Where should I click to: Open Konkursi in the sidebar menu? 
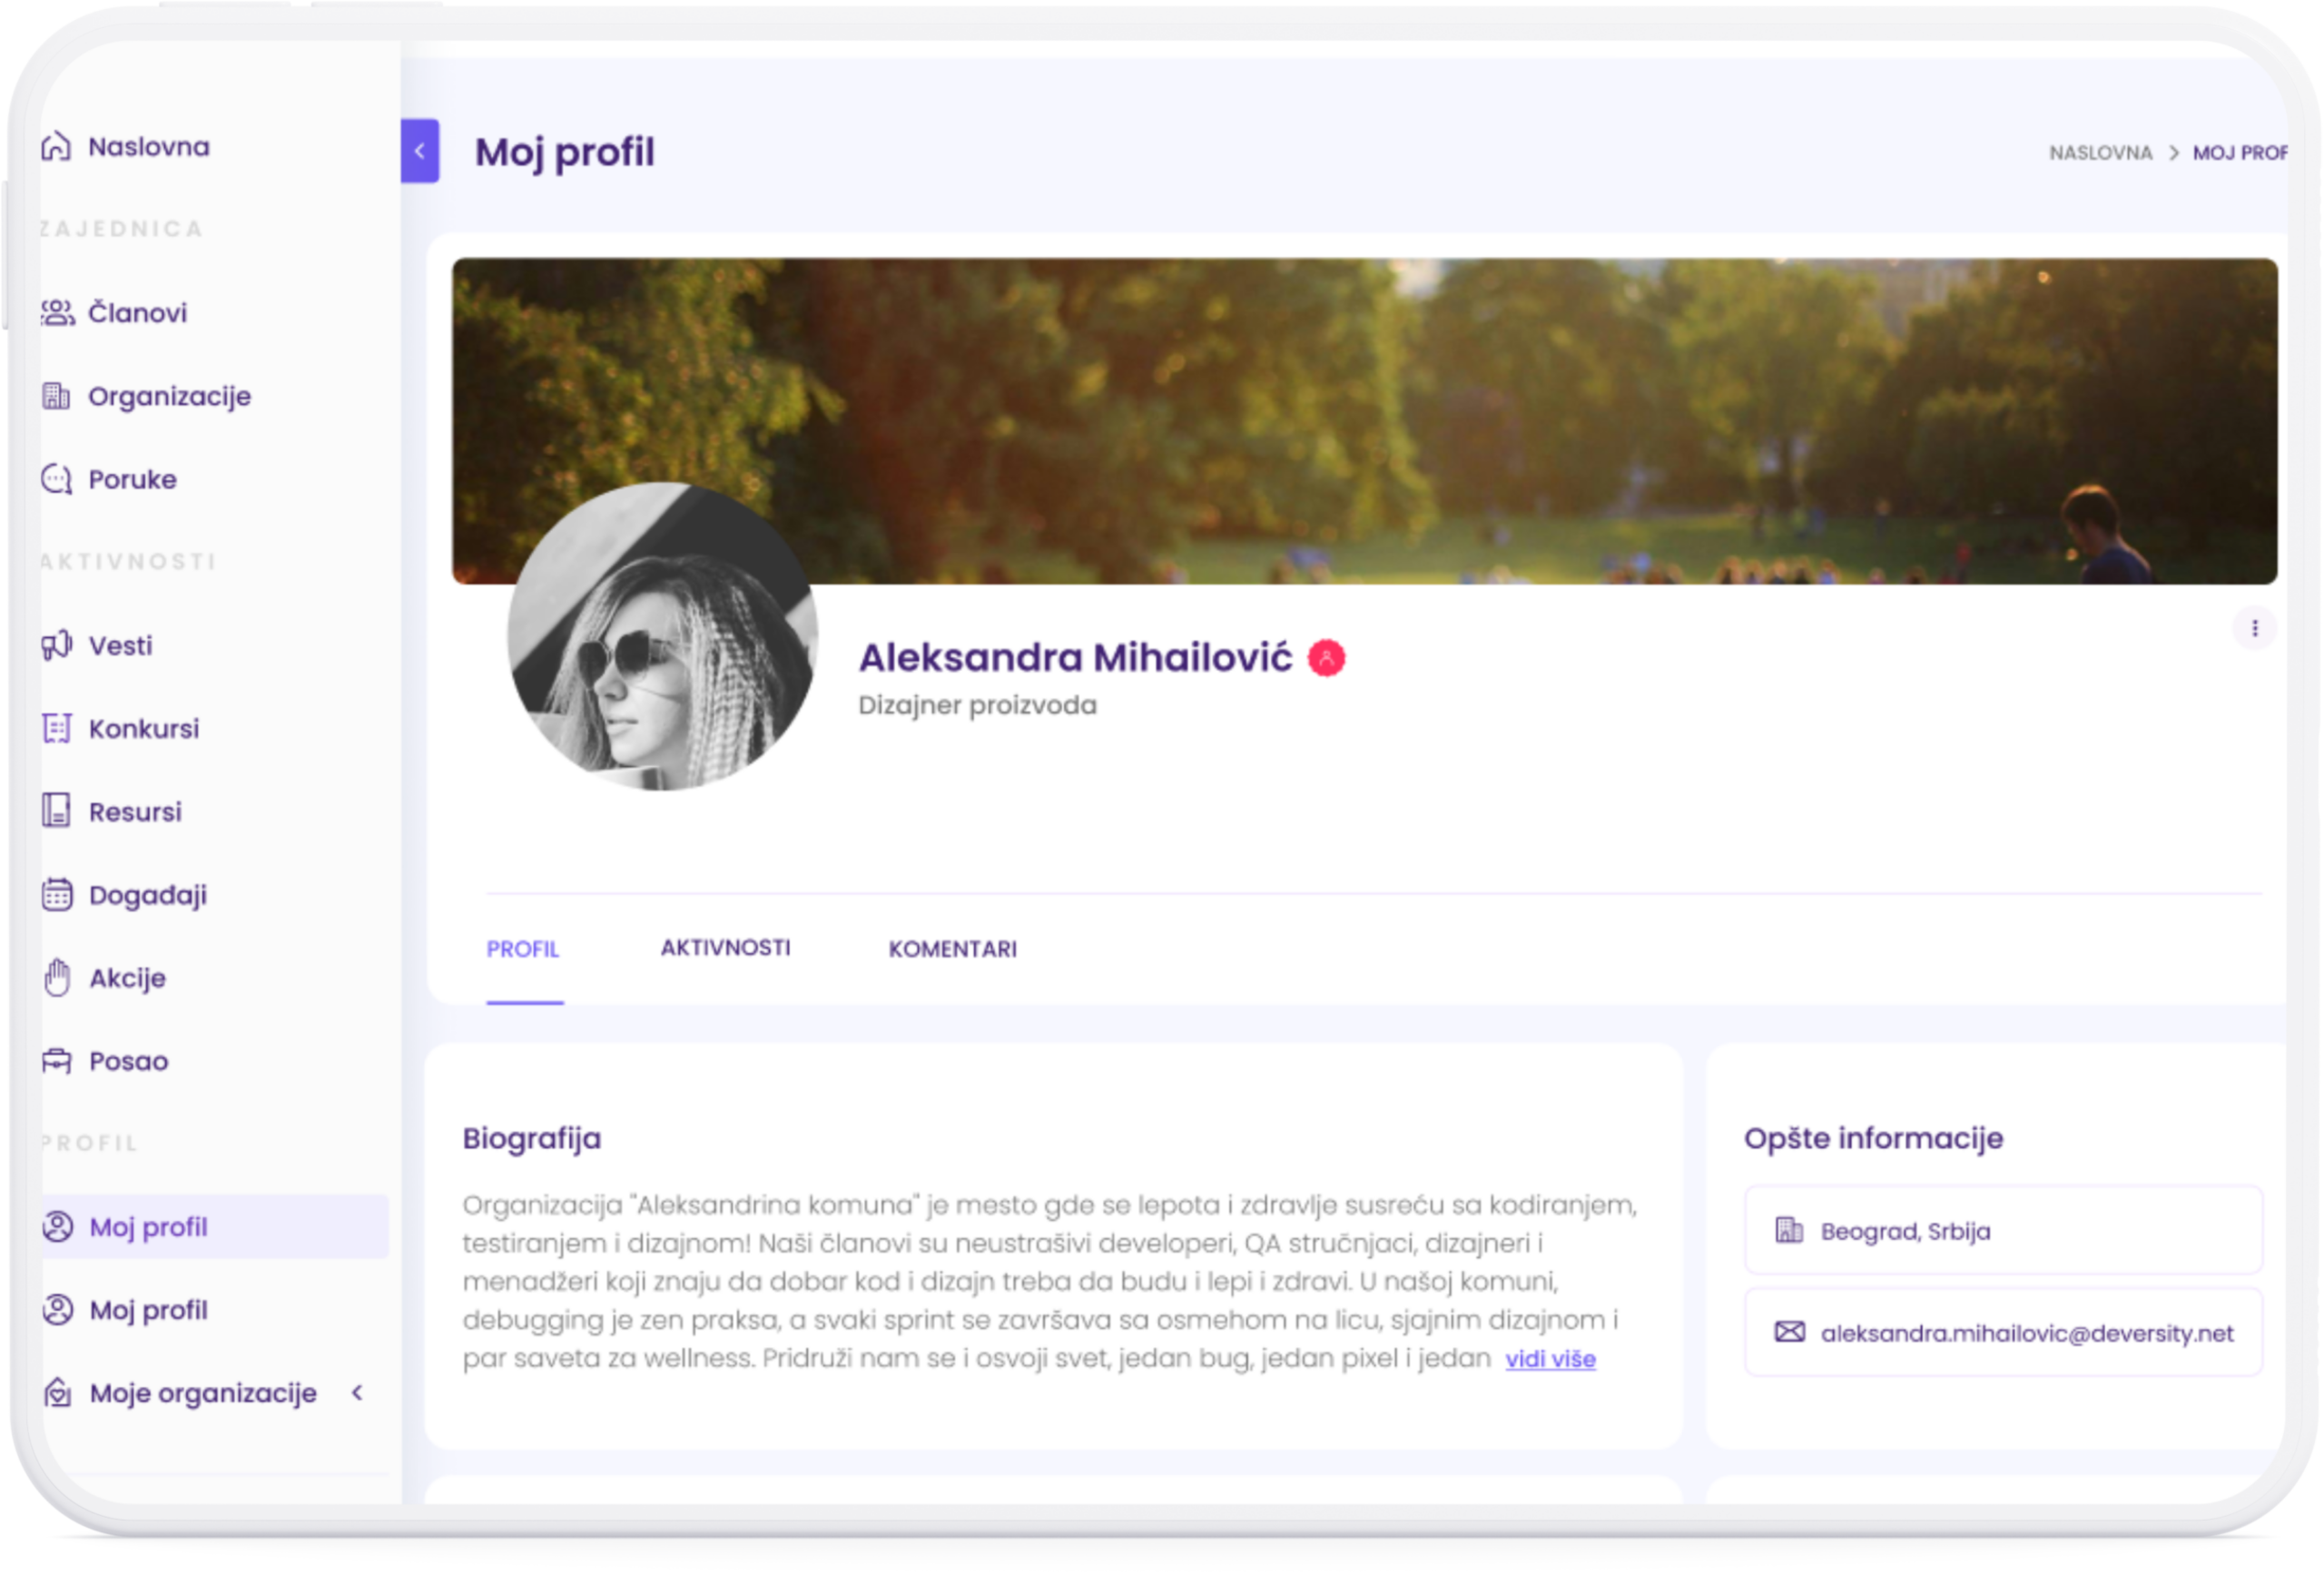coord(144,729)
